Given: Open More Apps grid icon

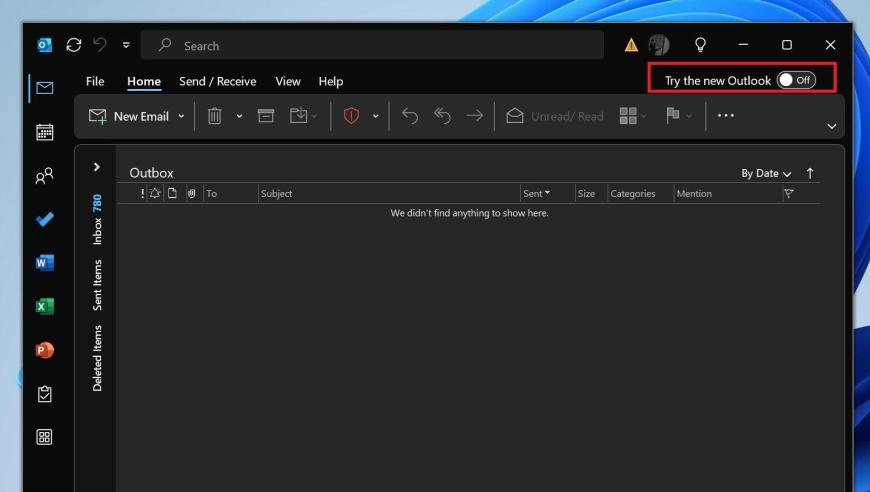Looking at the screenshot, I should point(44,437).
